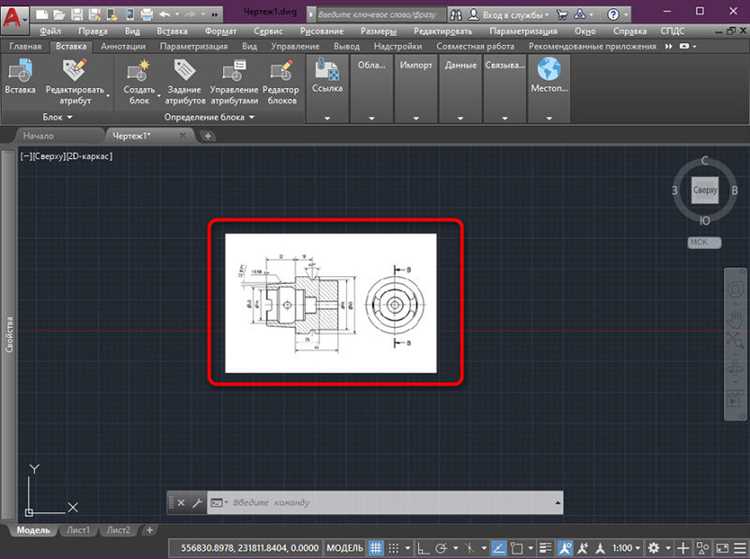This screenshot has height=559, width=750.
Task: Toggle lineweight display button
Action: [545, 548]
